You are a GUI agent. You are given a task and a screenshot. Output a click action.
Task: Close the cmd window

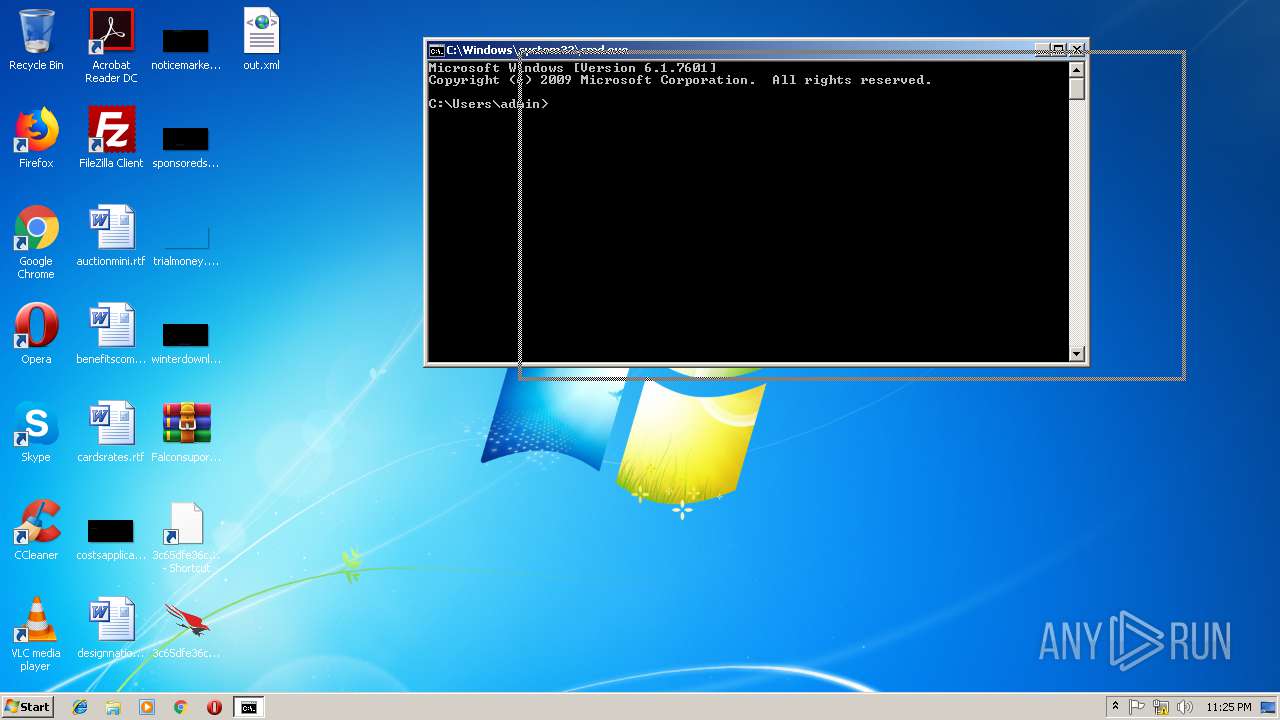[x=1076, y=49]
